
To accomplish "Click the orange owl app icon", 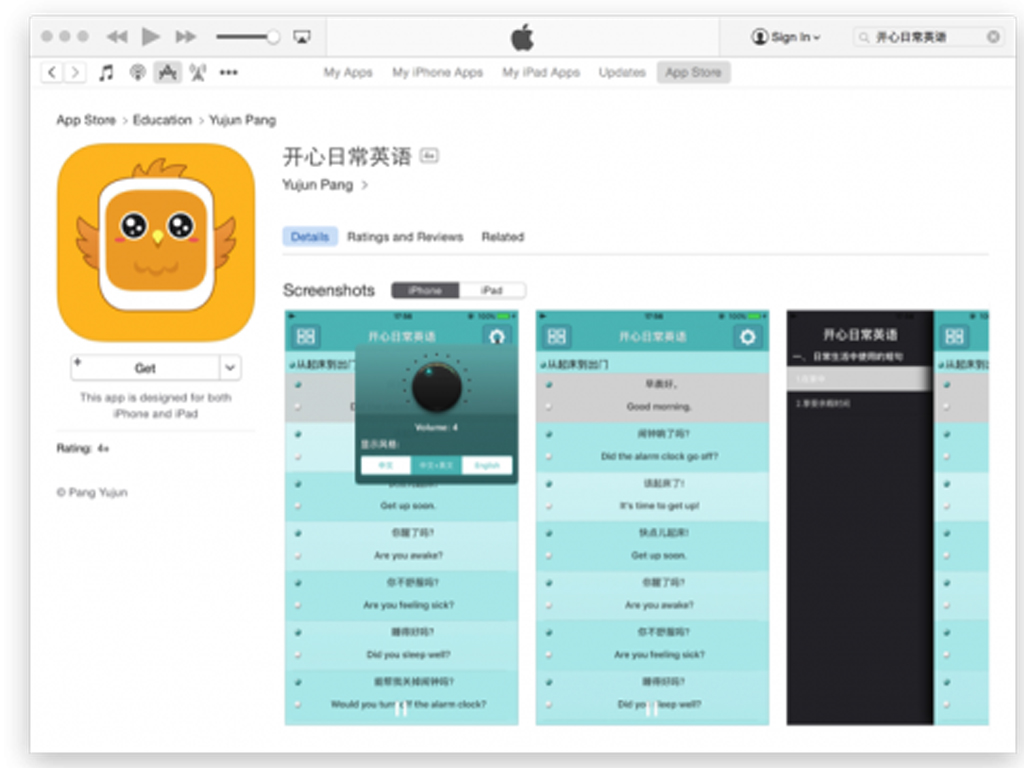I will (156, 242).
